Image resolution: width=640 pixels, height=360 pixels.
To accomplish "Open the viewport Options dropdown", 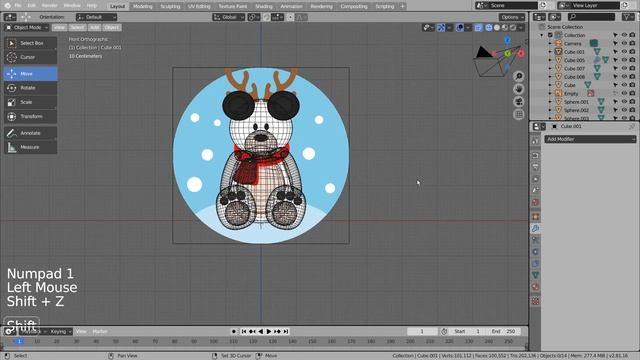I will [x=512, y=17].
